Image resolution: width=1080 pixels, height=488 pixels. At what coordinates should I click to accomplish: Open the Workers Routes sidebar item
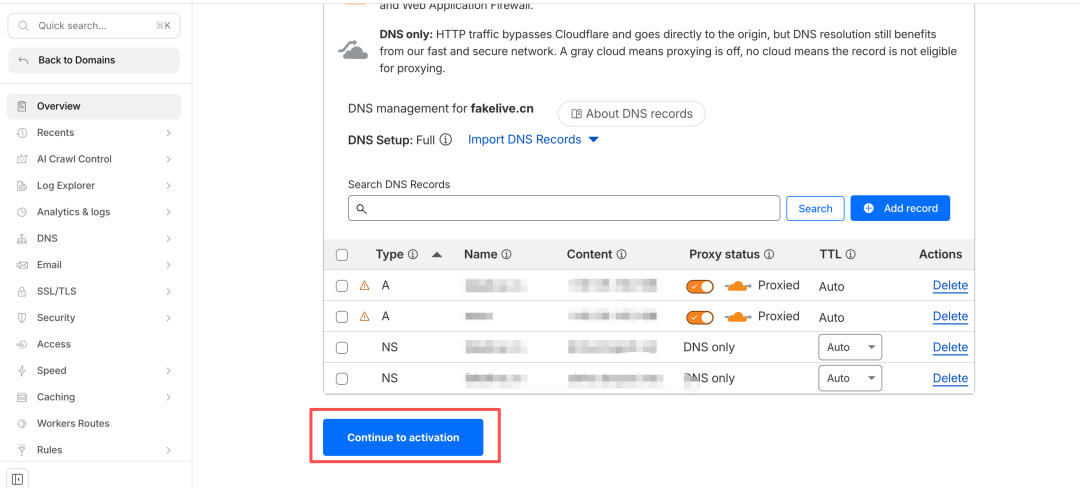click(94, 424)
